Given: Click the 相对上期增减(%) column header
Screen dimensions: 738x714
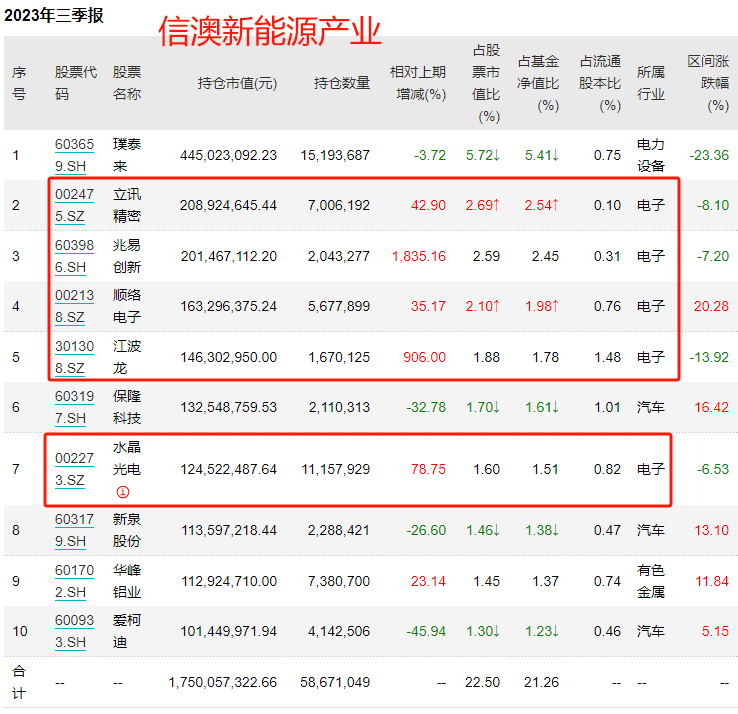Looking at the screenshot, I should (x=418, y=83).
